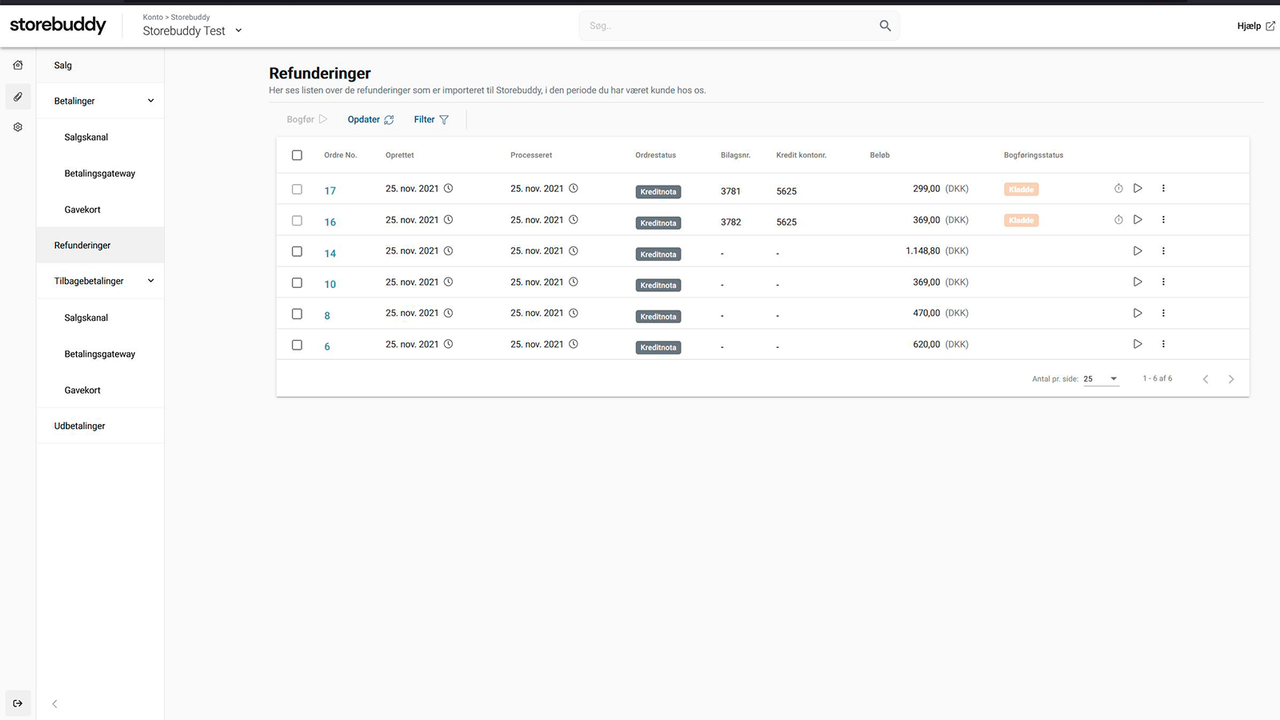This screenshot has width=1280, height=720.
Task: Select Udbetalinger in the sidebar
Action: point(79,425)
